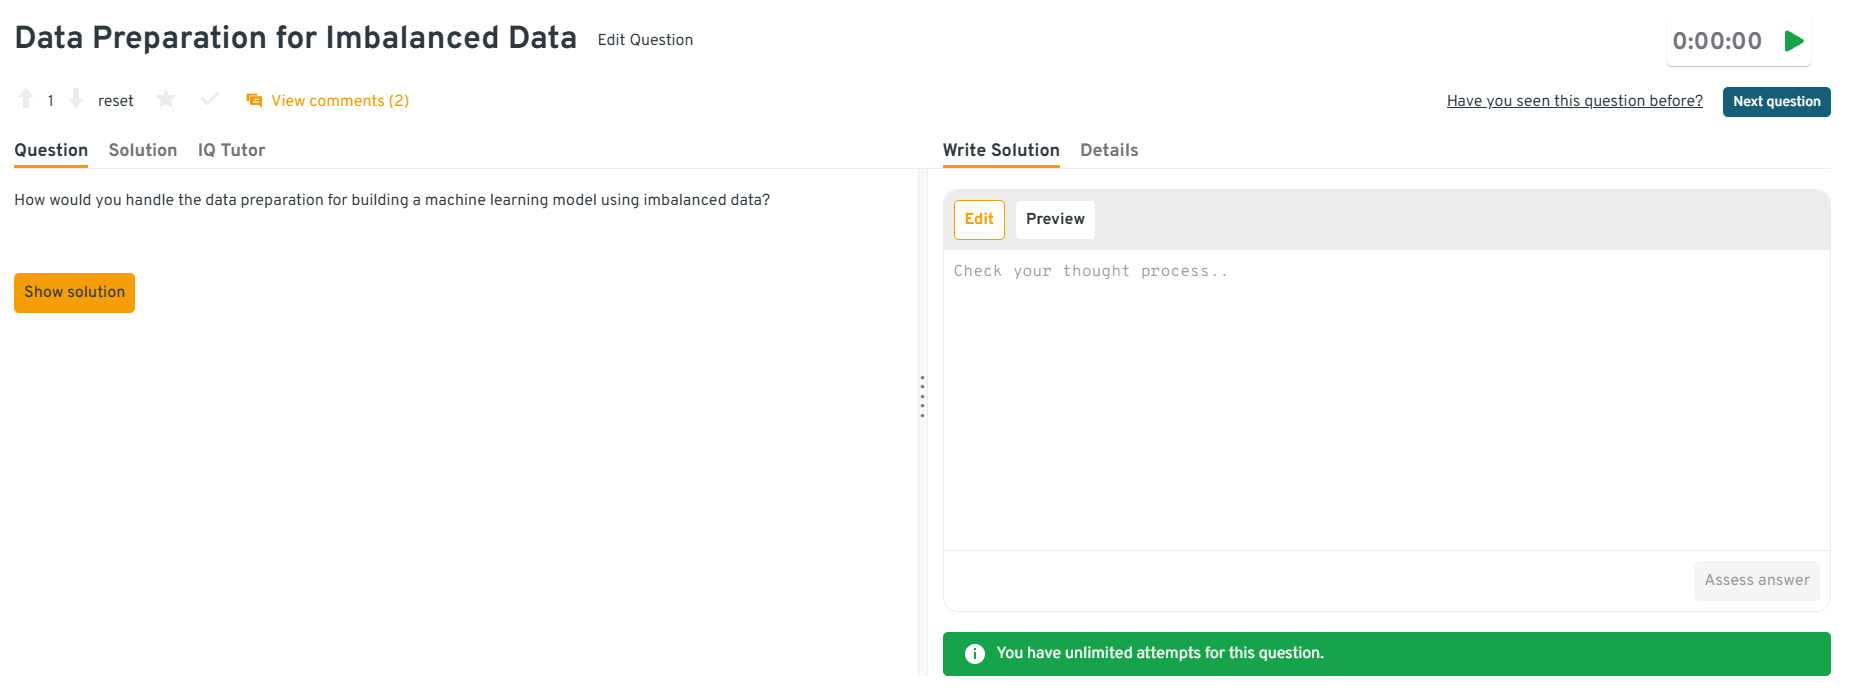Toggle to Preview mode in the editor
1858x700 pixels.
click(x=1055, y=219)
